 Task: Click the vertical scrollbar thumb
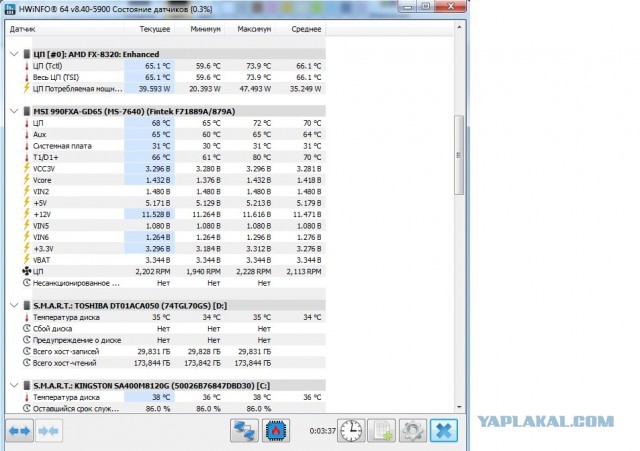[459, 155]
